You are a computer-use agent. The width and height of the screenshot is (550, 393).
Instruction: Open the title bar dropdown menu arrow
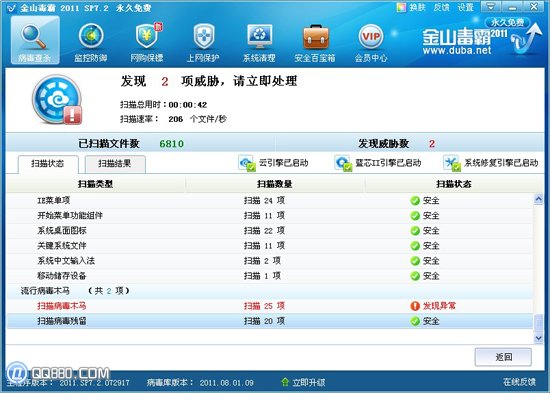click(x=491, y=7)
